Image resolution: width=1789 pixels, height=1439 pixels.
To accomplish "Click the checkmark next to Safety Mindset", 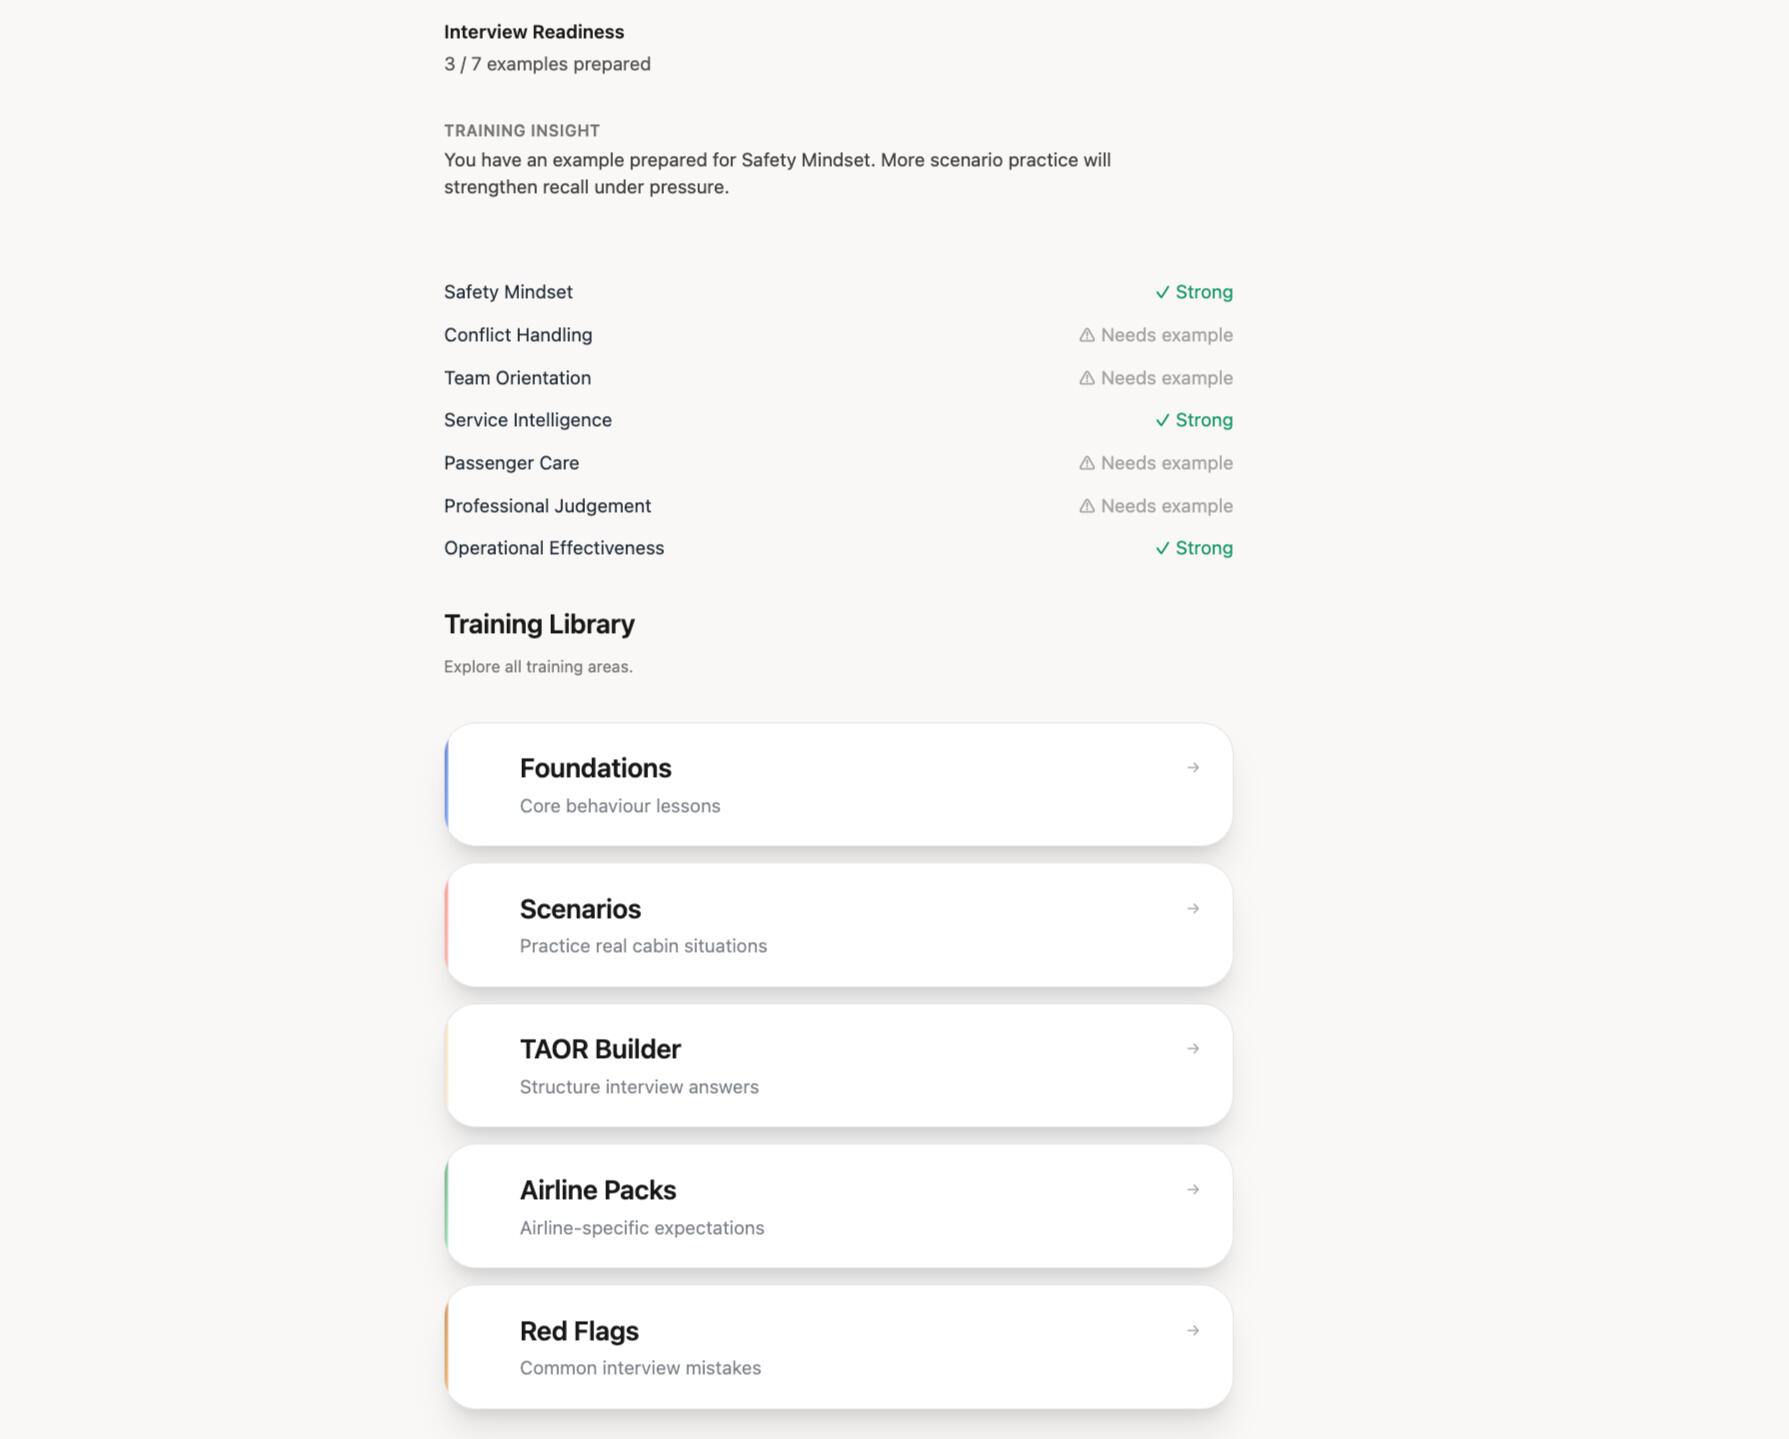I will (x=1162, y=293).
